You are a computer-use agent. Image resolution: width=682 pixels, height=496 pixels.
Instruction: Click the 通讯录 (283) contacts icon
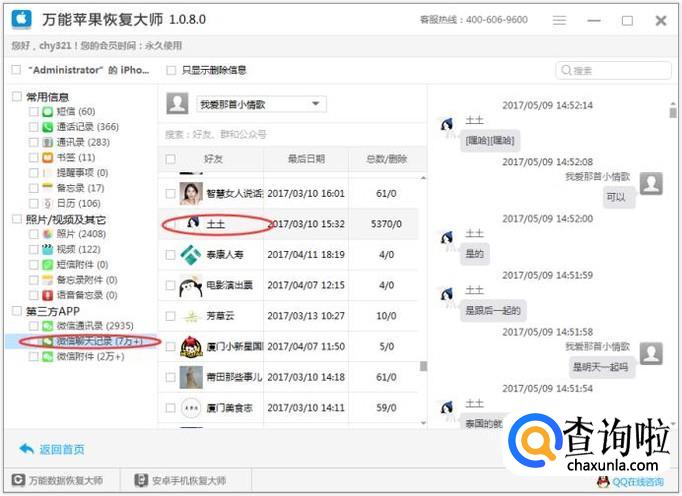pos(47,142)
